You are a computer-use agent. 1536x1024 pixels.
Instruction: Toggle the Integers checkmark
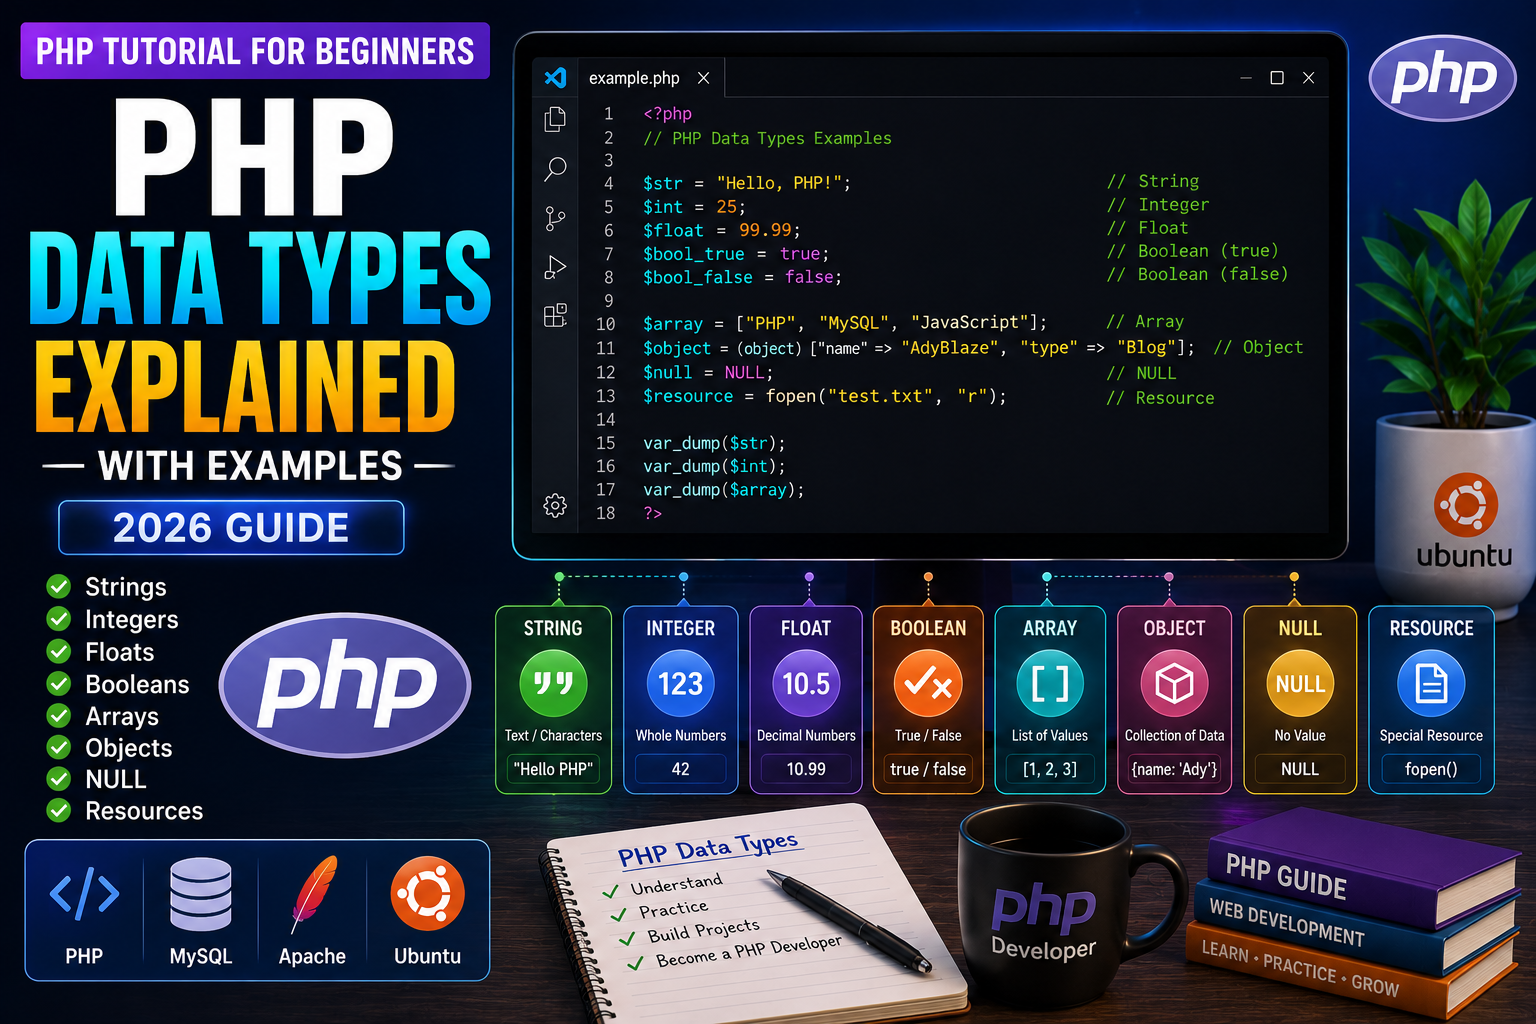pos(59,619)
